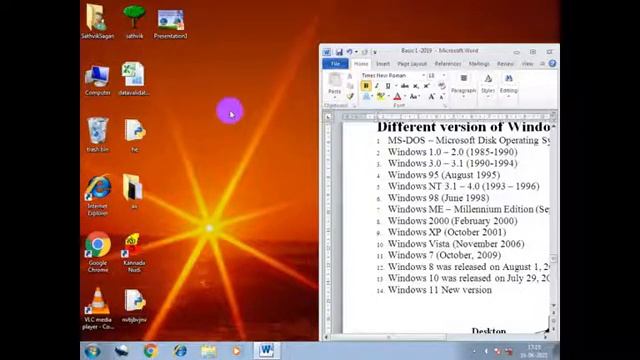Select the Computer desktop icon
The width and height of the screenshot is (640, 360).
pyautogui.click(x=98, y=80)
